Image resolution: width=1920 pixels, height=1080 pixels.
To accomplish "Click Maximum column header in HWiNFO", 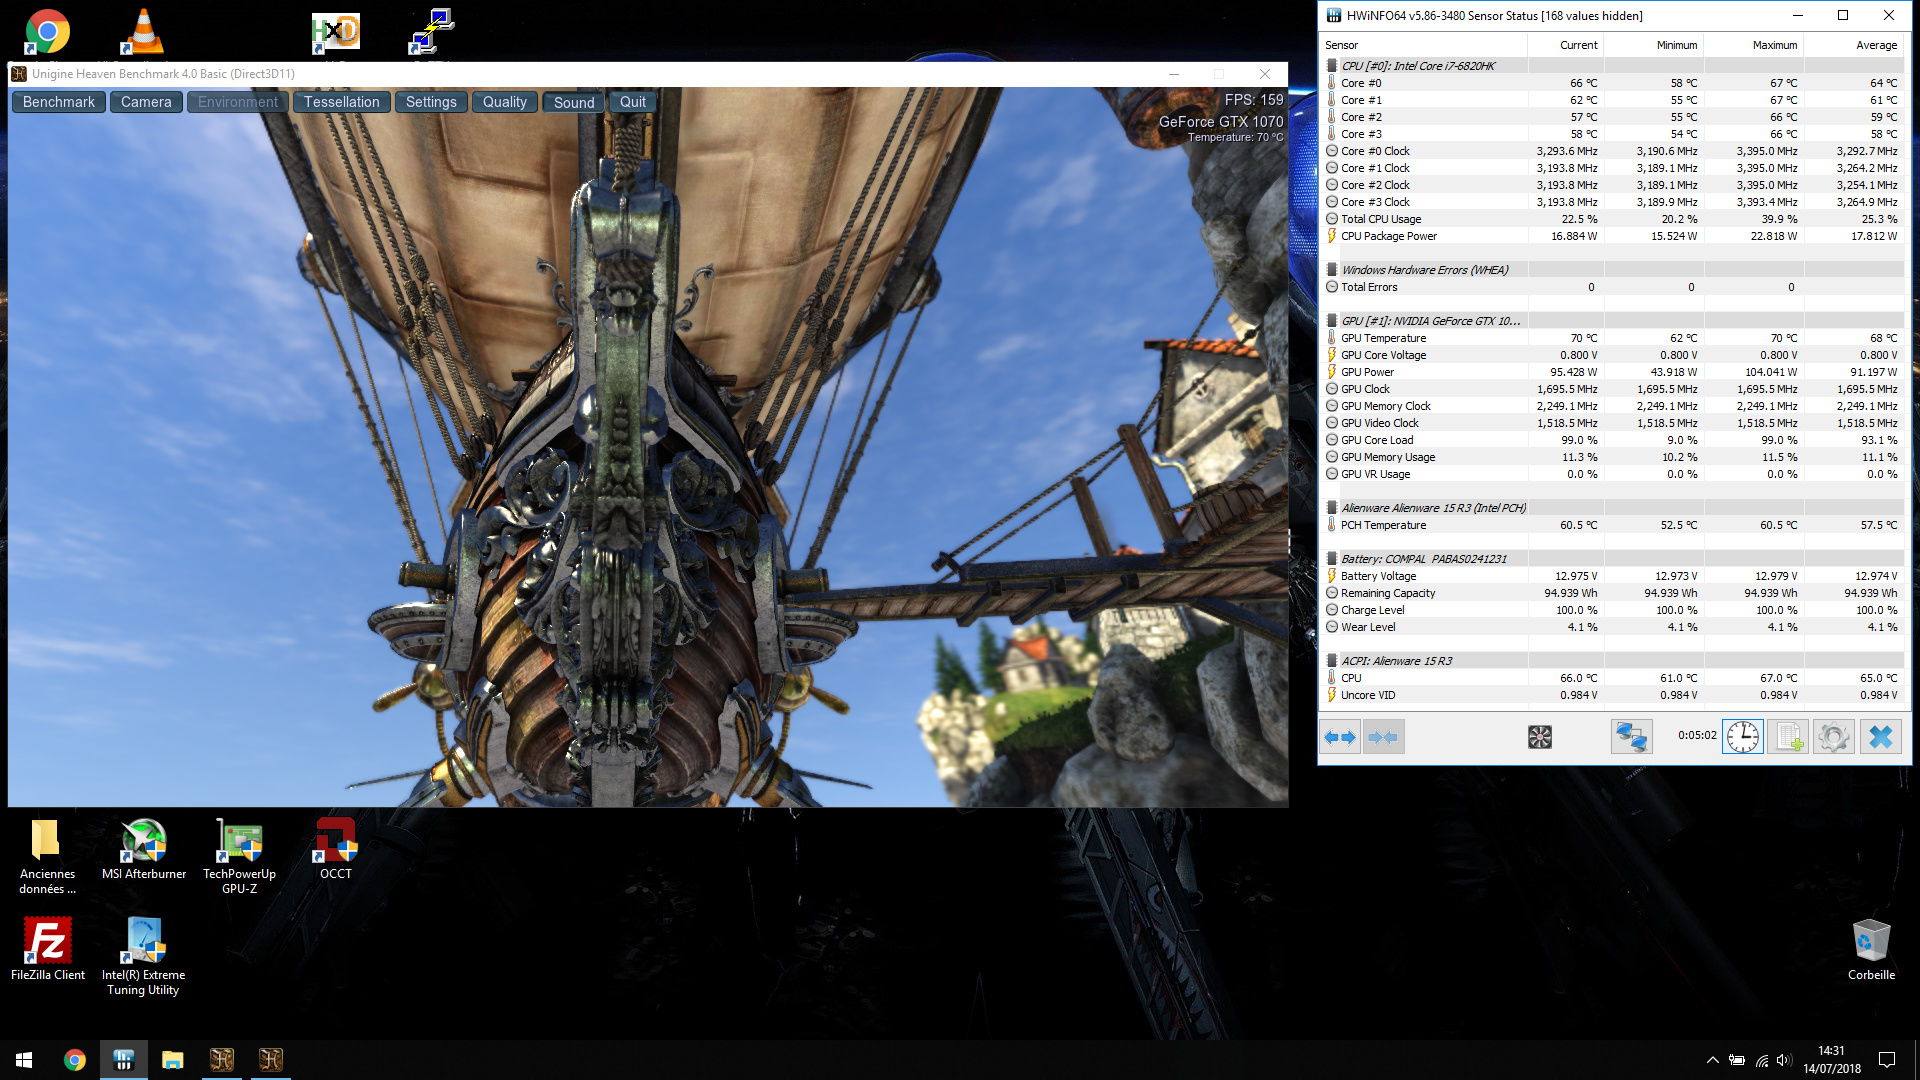I will tap(1754, 45).
